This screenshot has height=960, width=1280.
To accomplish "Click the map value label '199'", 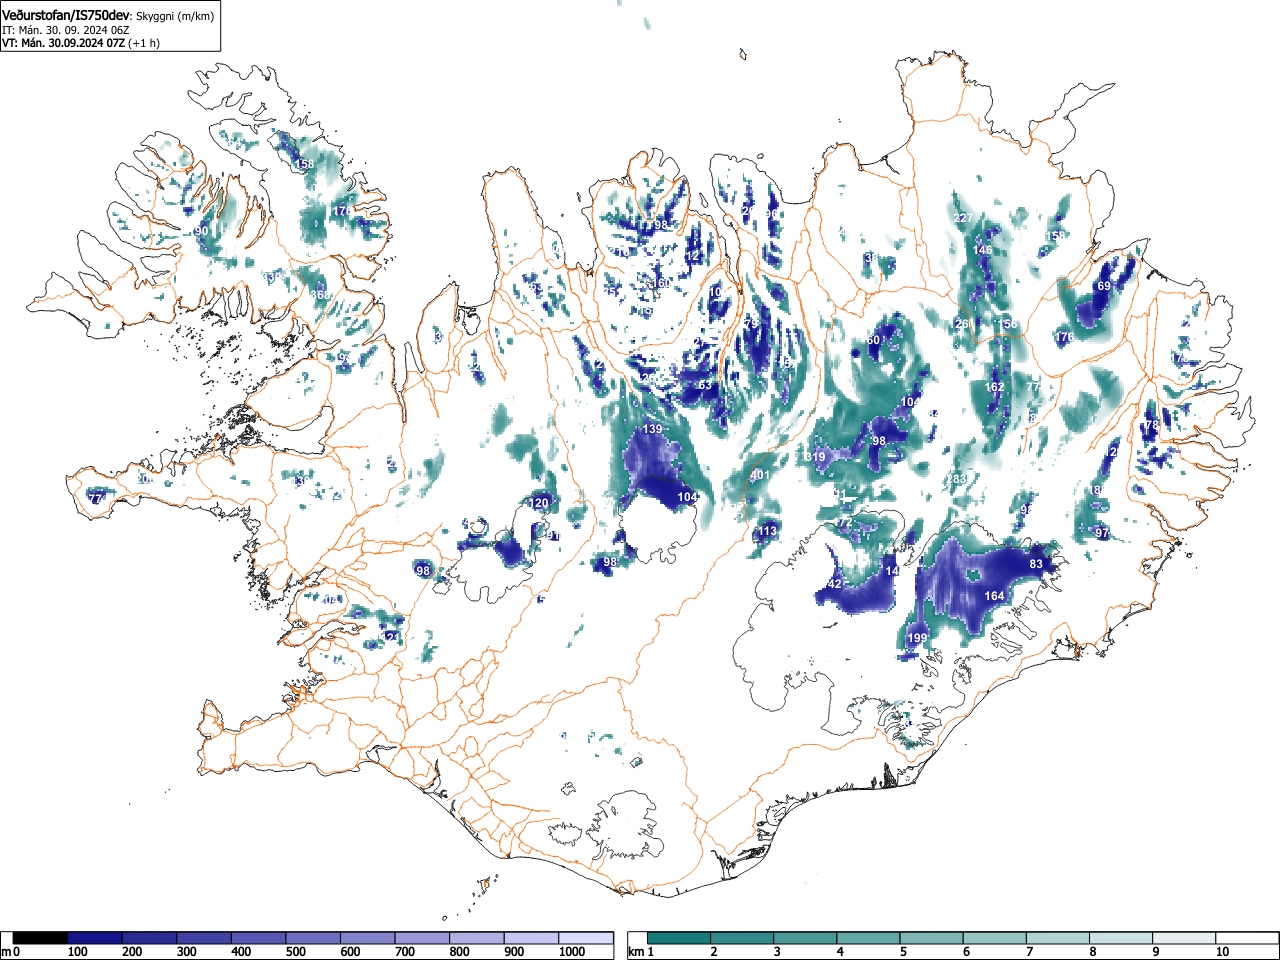I will coord(918,638).
